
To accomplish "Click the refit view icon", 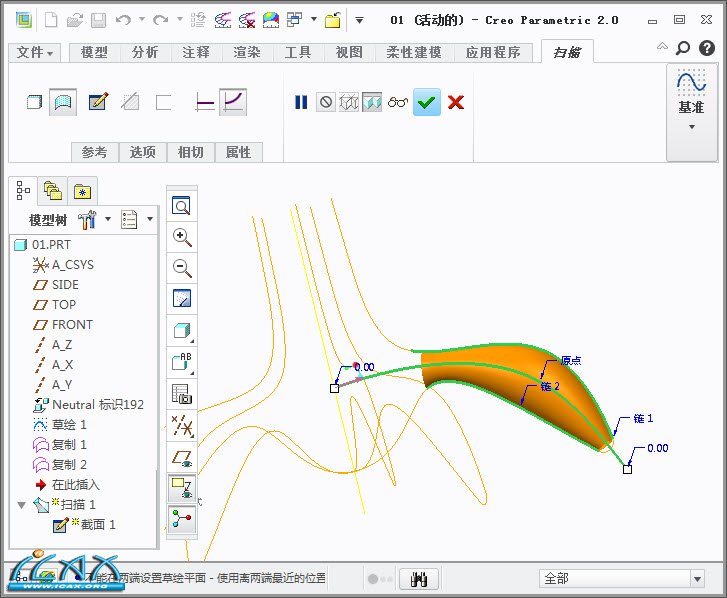I will (181, 207).
